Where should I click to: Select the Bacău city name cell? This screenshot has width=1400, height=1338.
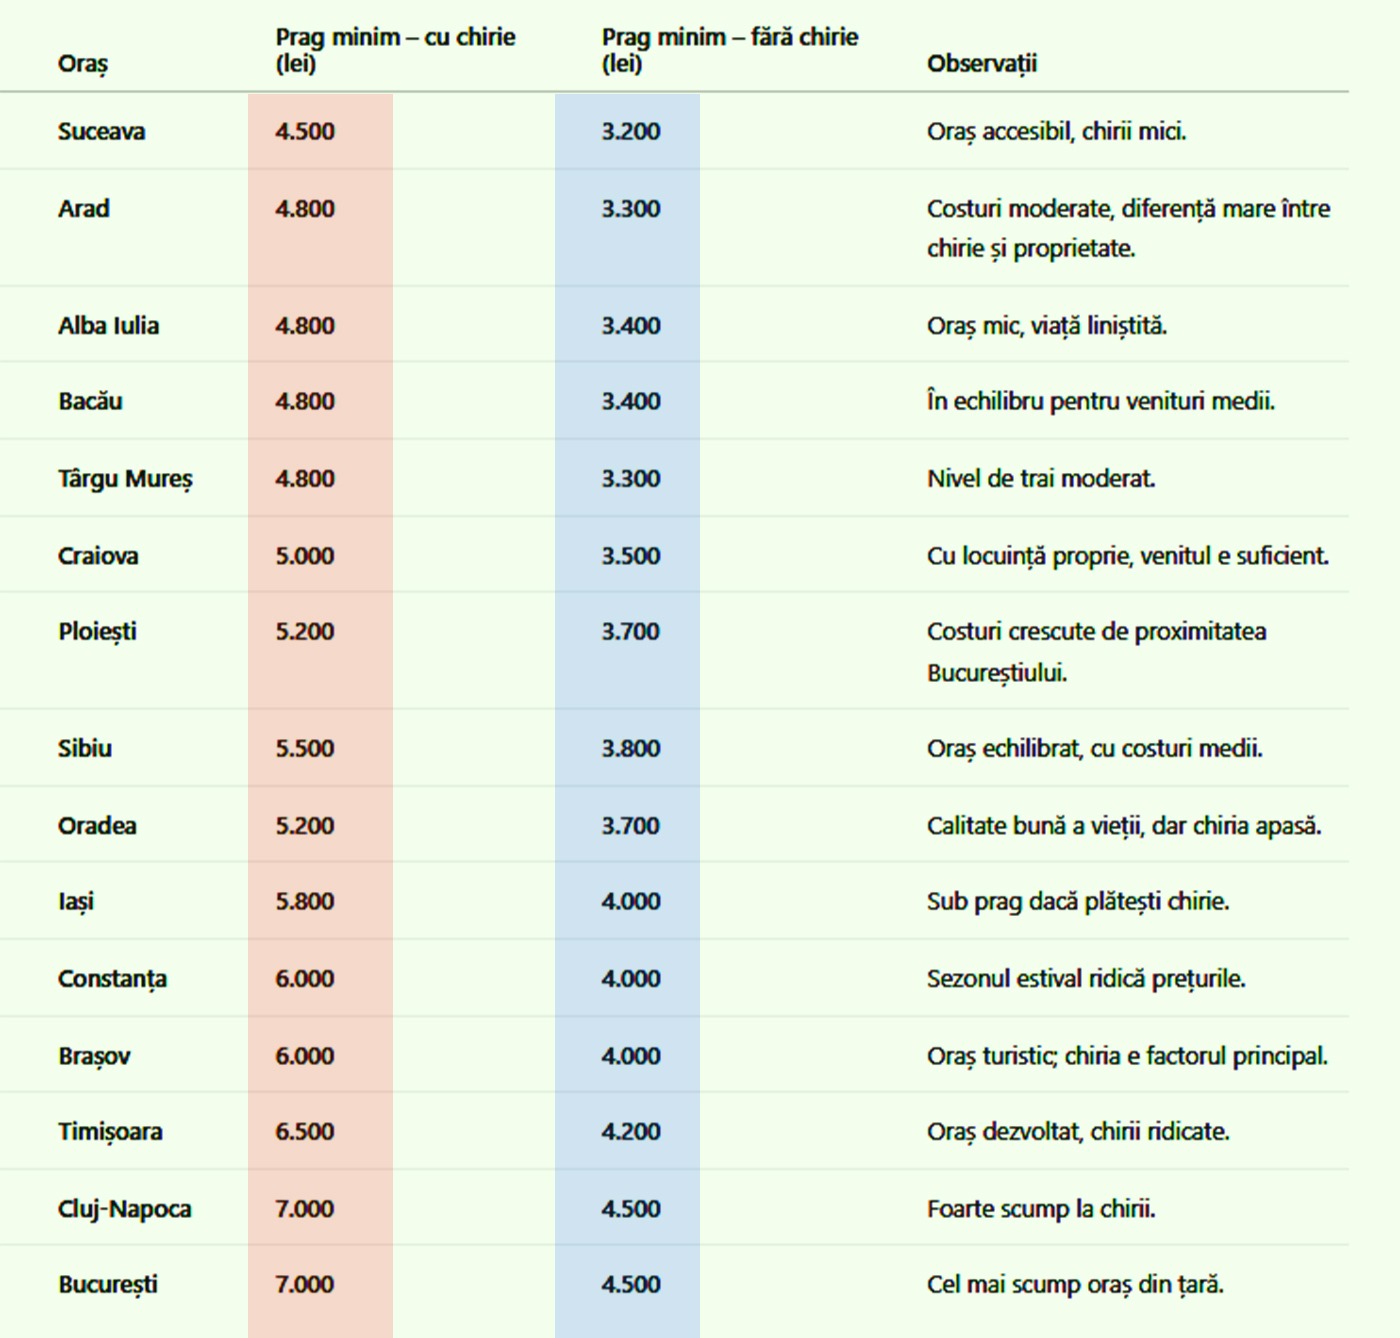[90, 402]
